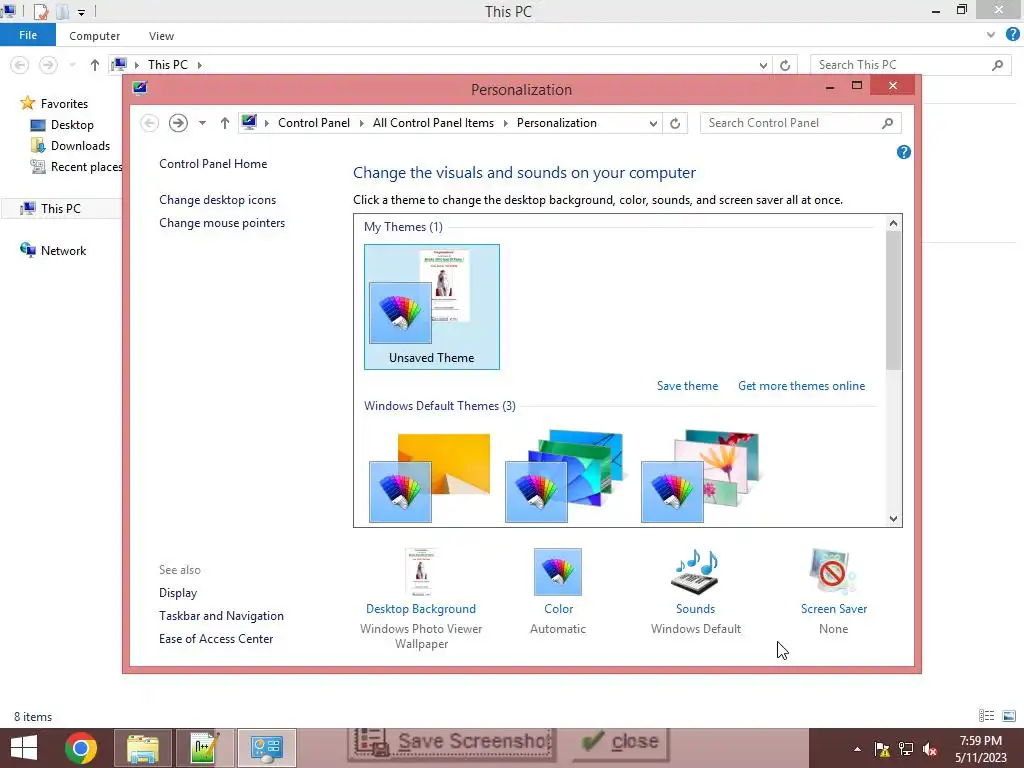Expand the chevron after This PC breadcrumb
The height and width of the screenshot is (768, 1024).
tap(200, 65)
